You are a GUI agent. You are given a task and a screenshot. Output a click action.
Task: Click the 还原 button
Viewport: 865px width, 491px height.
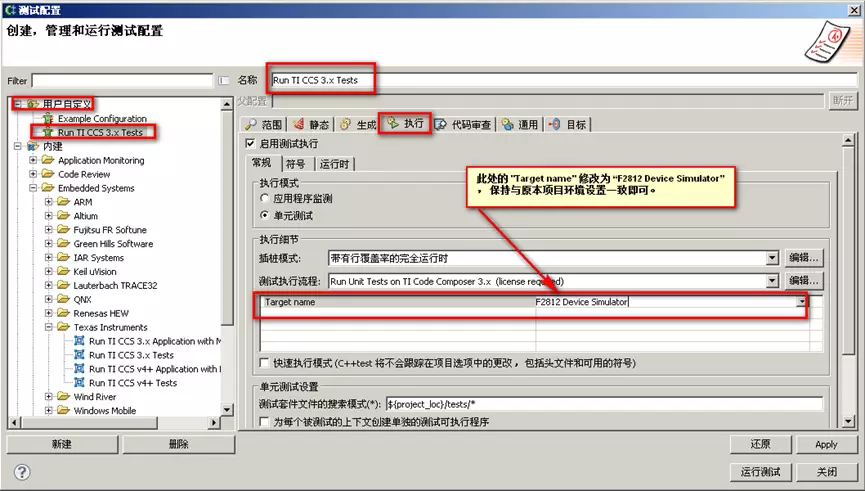pos(761,444)
